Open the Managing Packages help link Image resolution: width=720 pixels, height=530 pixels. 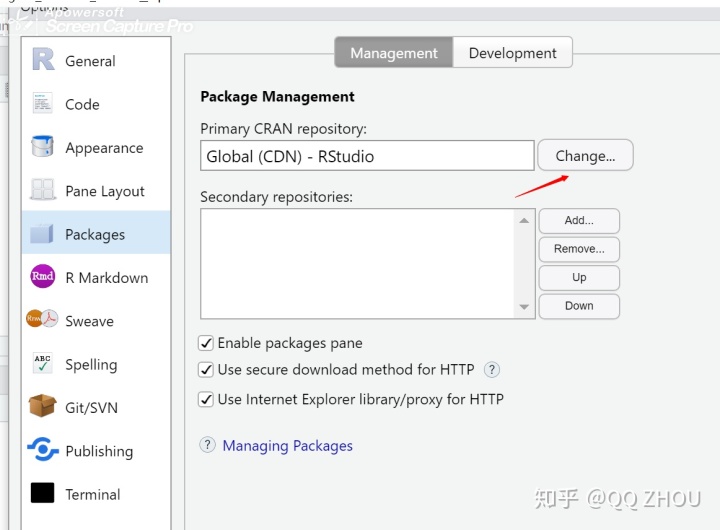(x=287, y=446)
